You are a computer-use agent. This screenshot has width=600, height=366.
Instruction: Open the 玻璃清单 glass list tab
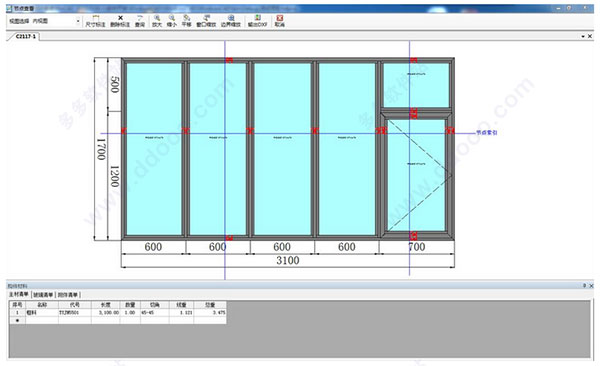click(43, 295)
